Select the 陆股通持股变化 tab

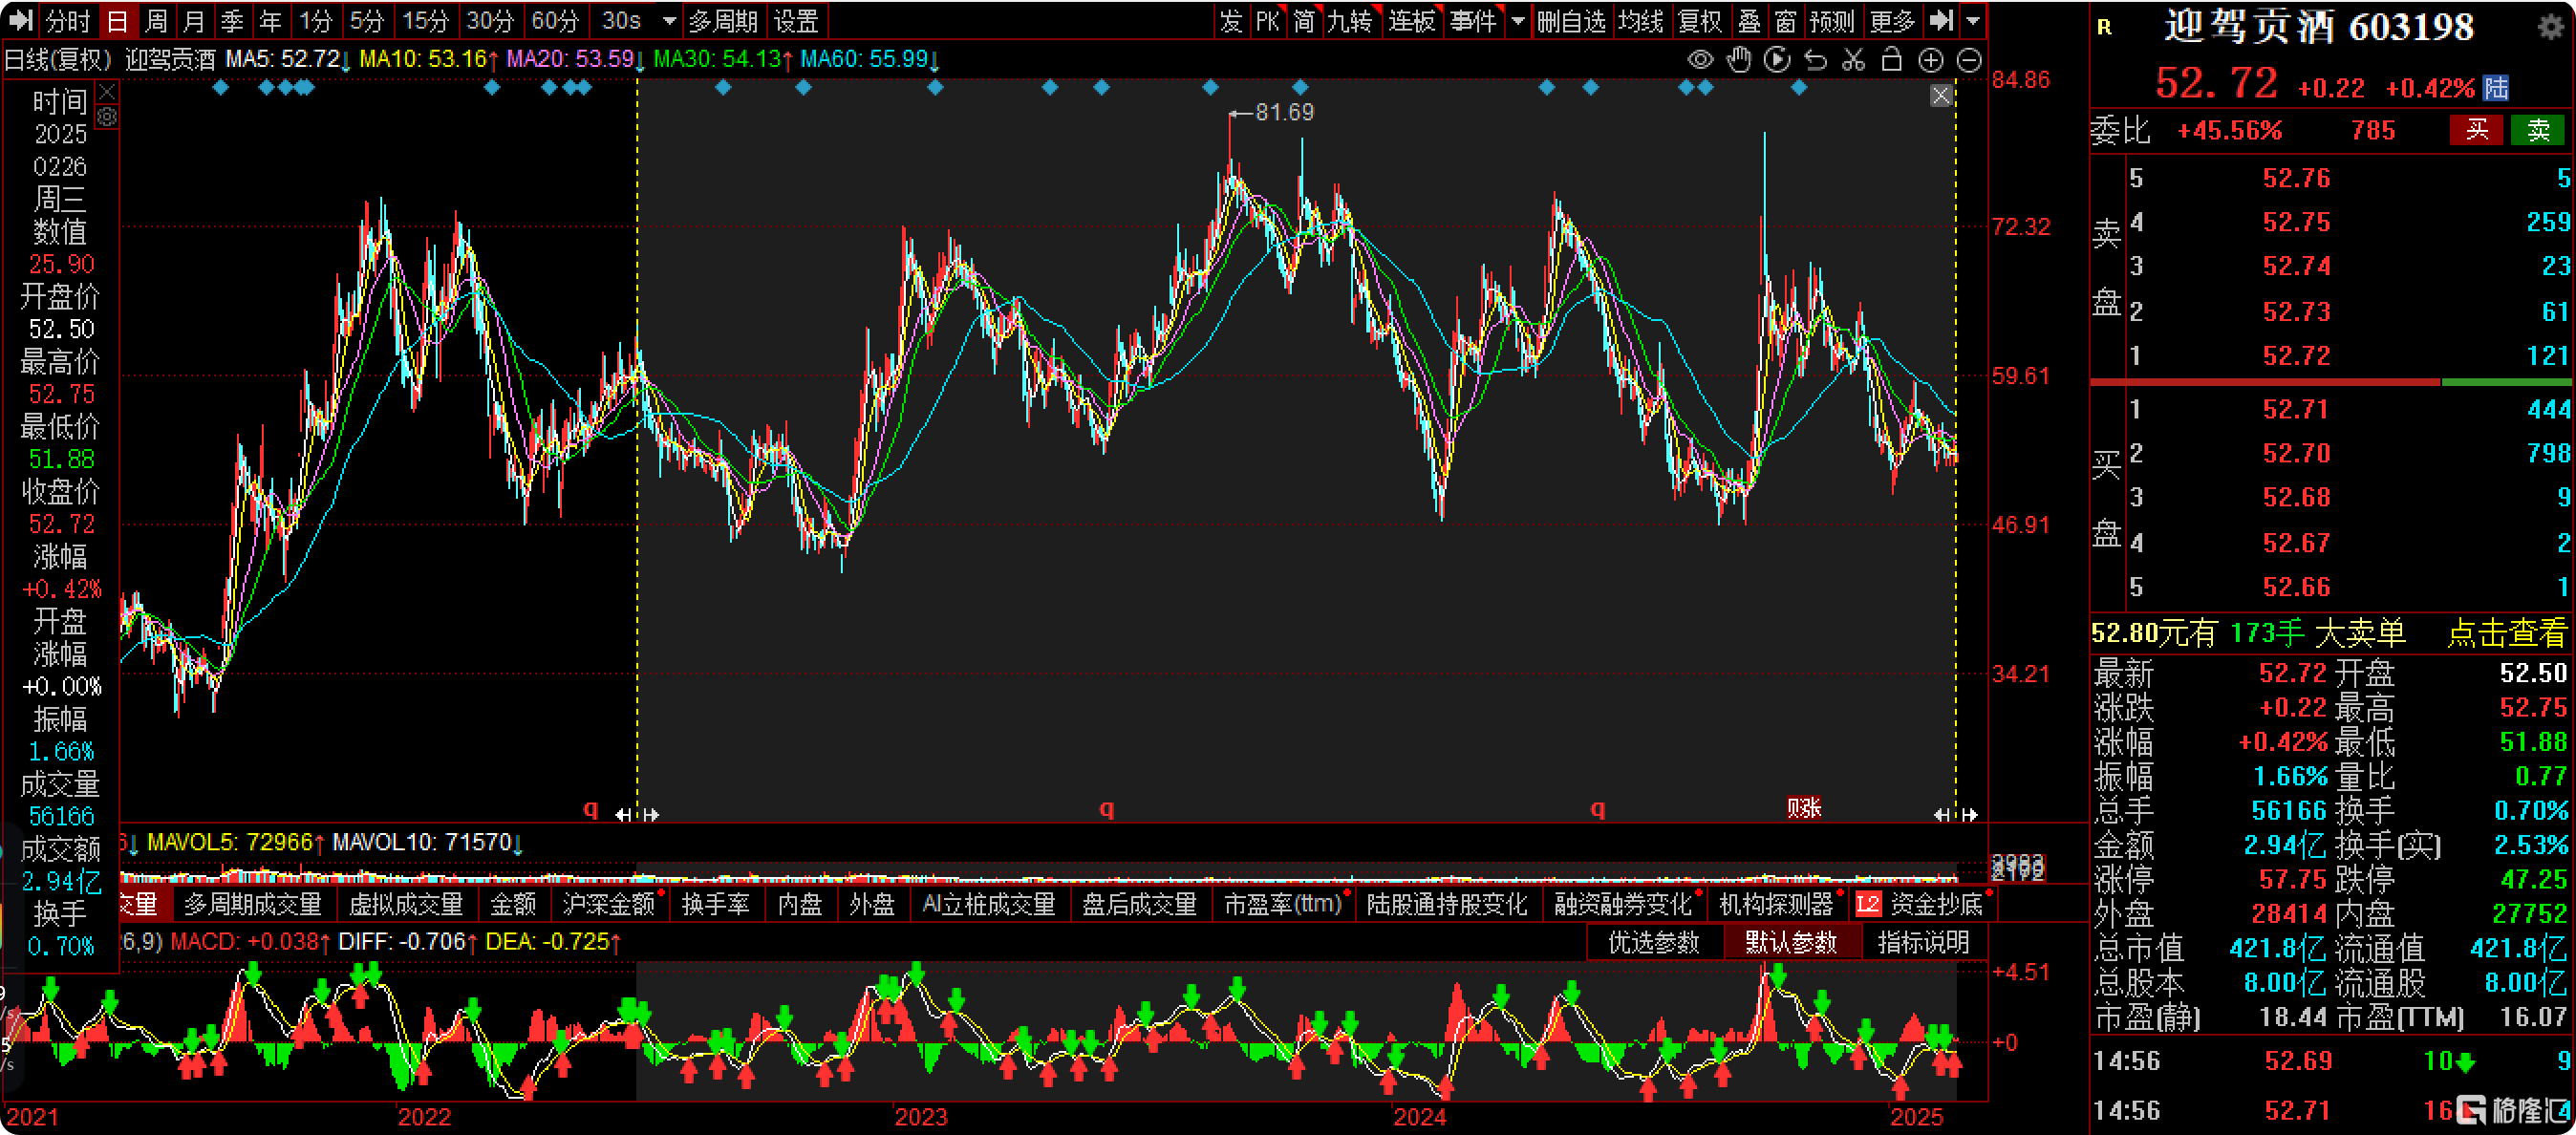1447,904
